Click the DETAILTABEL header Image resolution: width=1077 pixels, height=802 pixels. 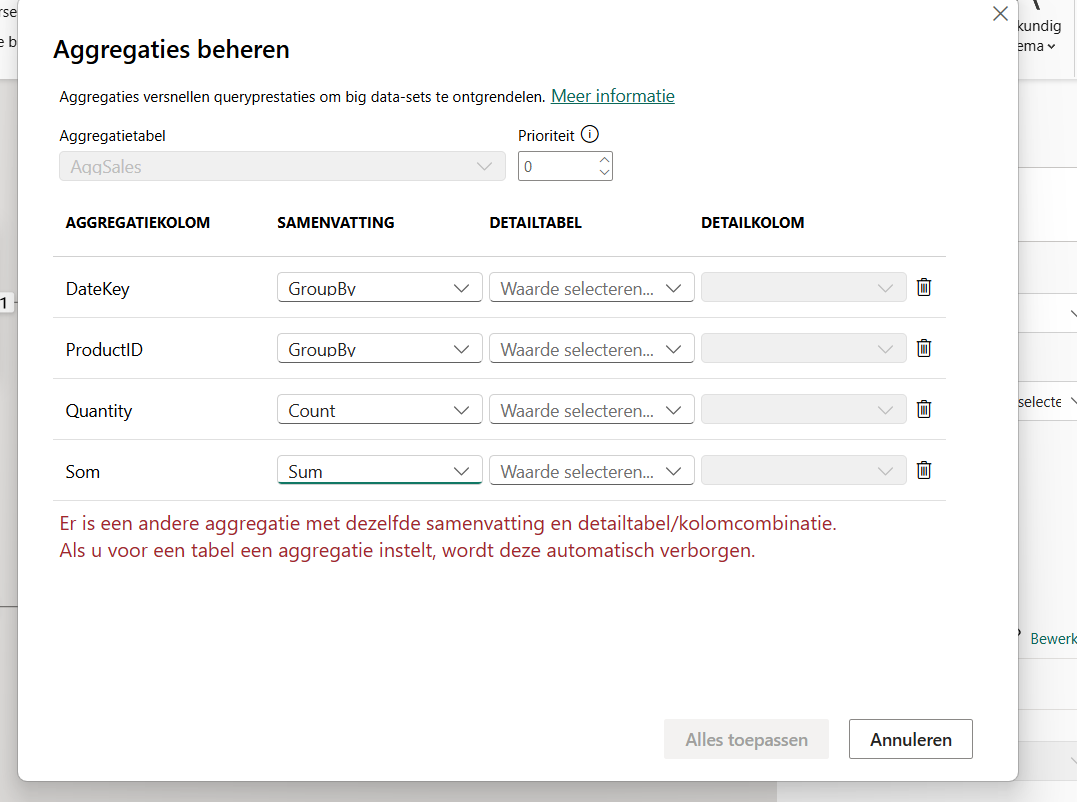(x=536, y=222)
